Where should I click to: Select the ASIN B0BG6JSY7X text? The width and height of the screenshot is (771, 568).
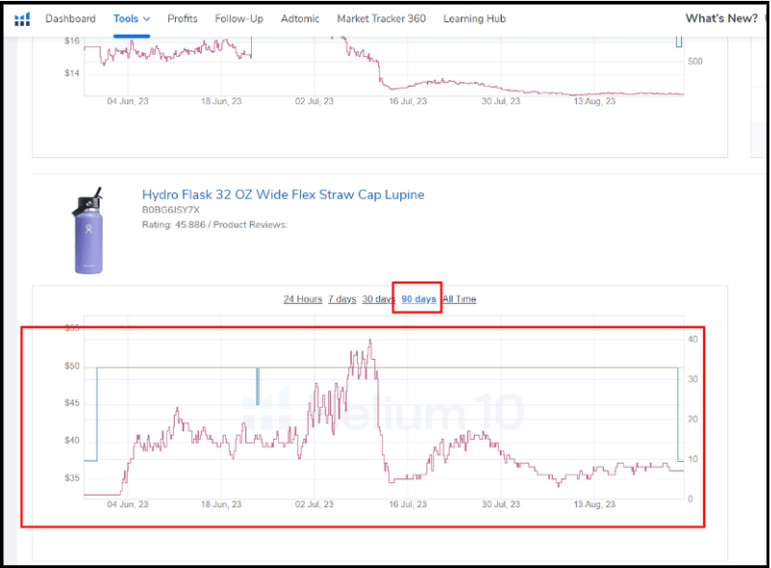171,211
